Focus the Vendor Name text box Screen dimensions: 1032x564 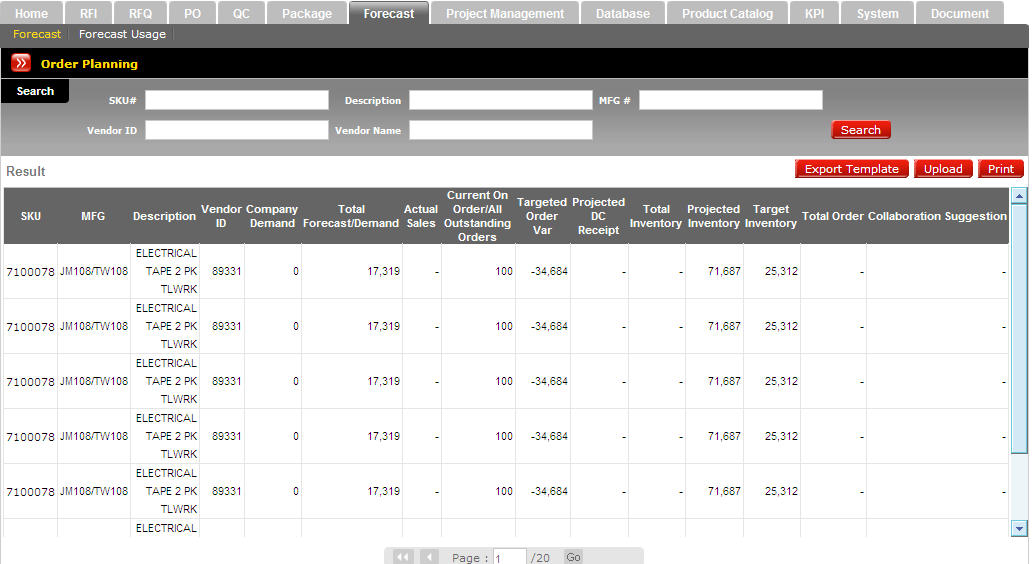coord(500,130)
